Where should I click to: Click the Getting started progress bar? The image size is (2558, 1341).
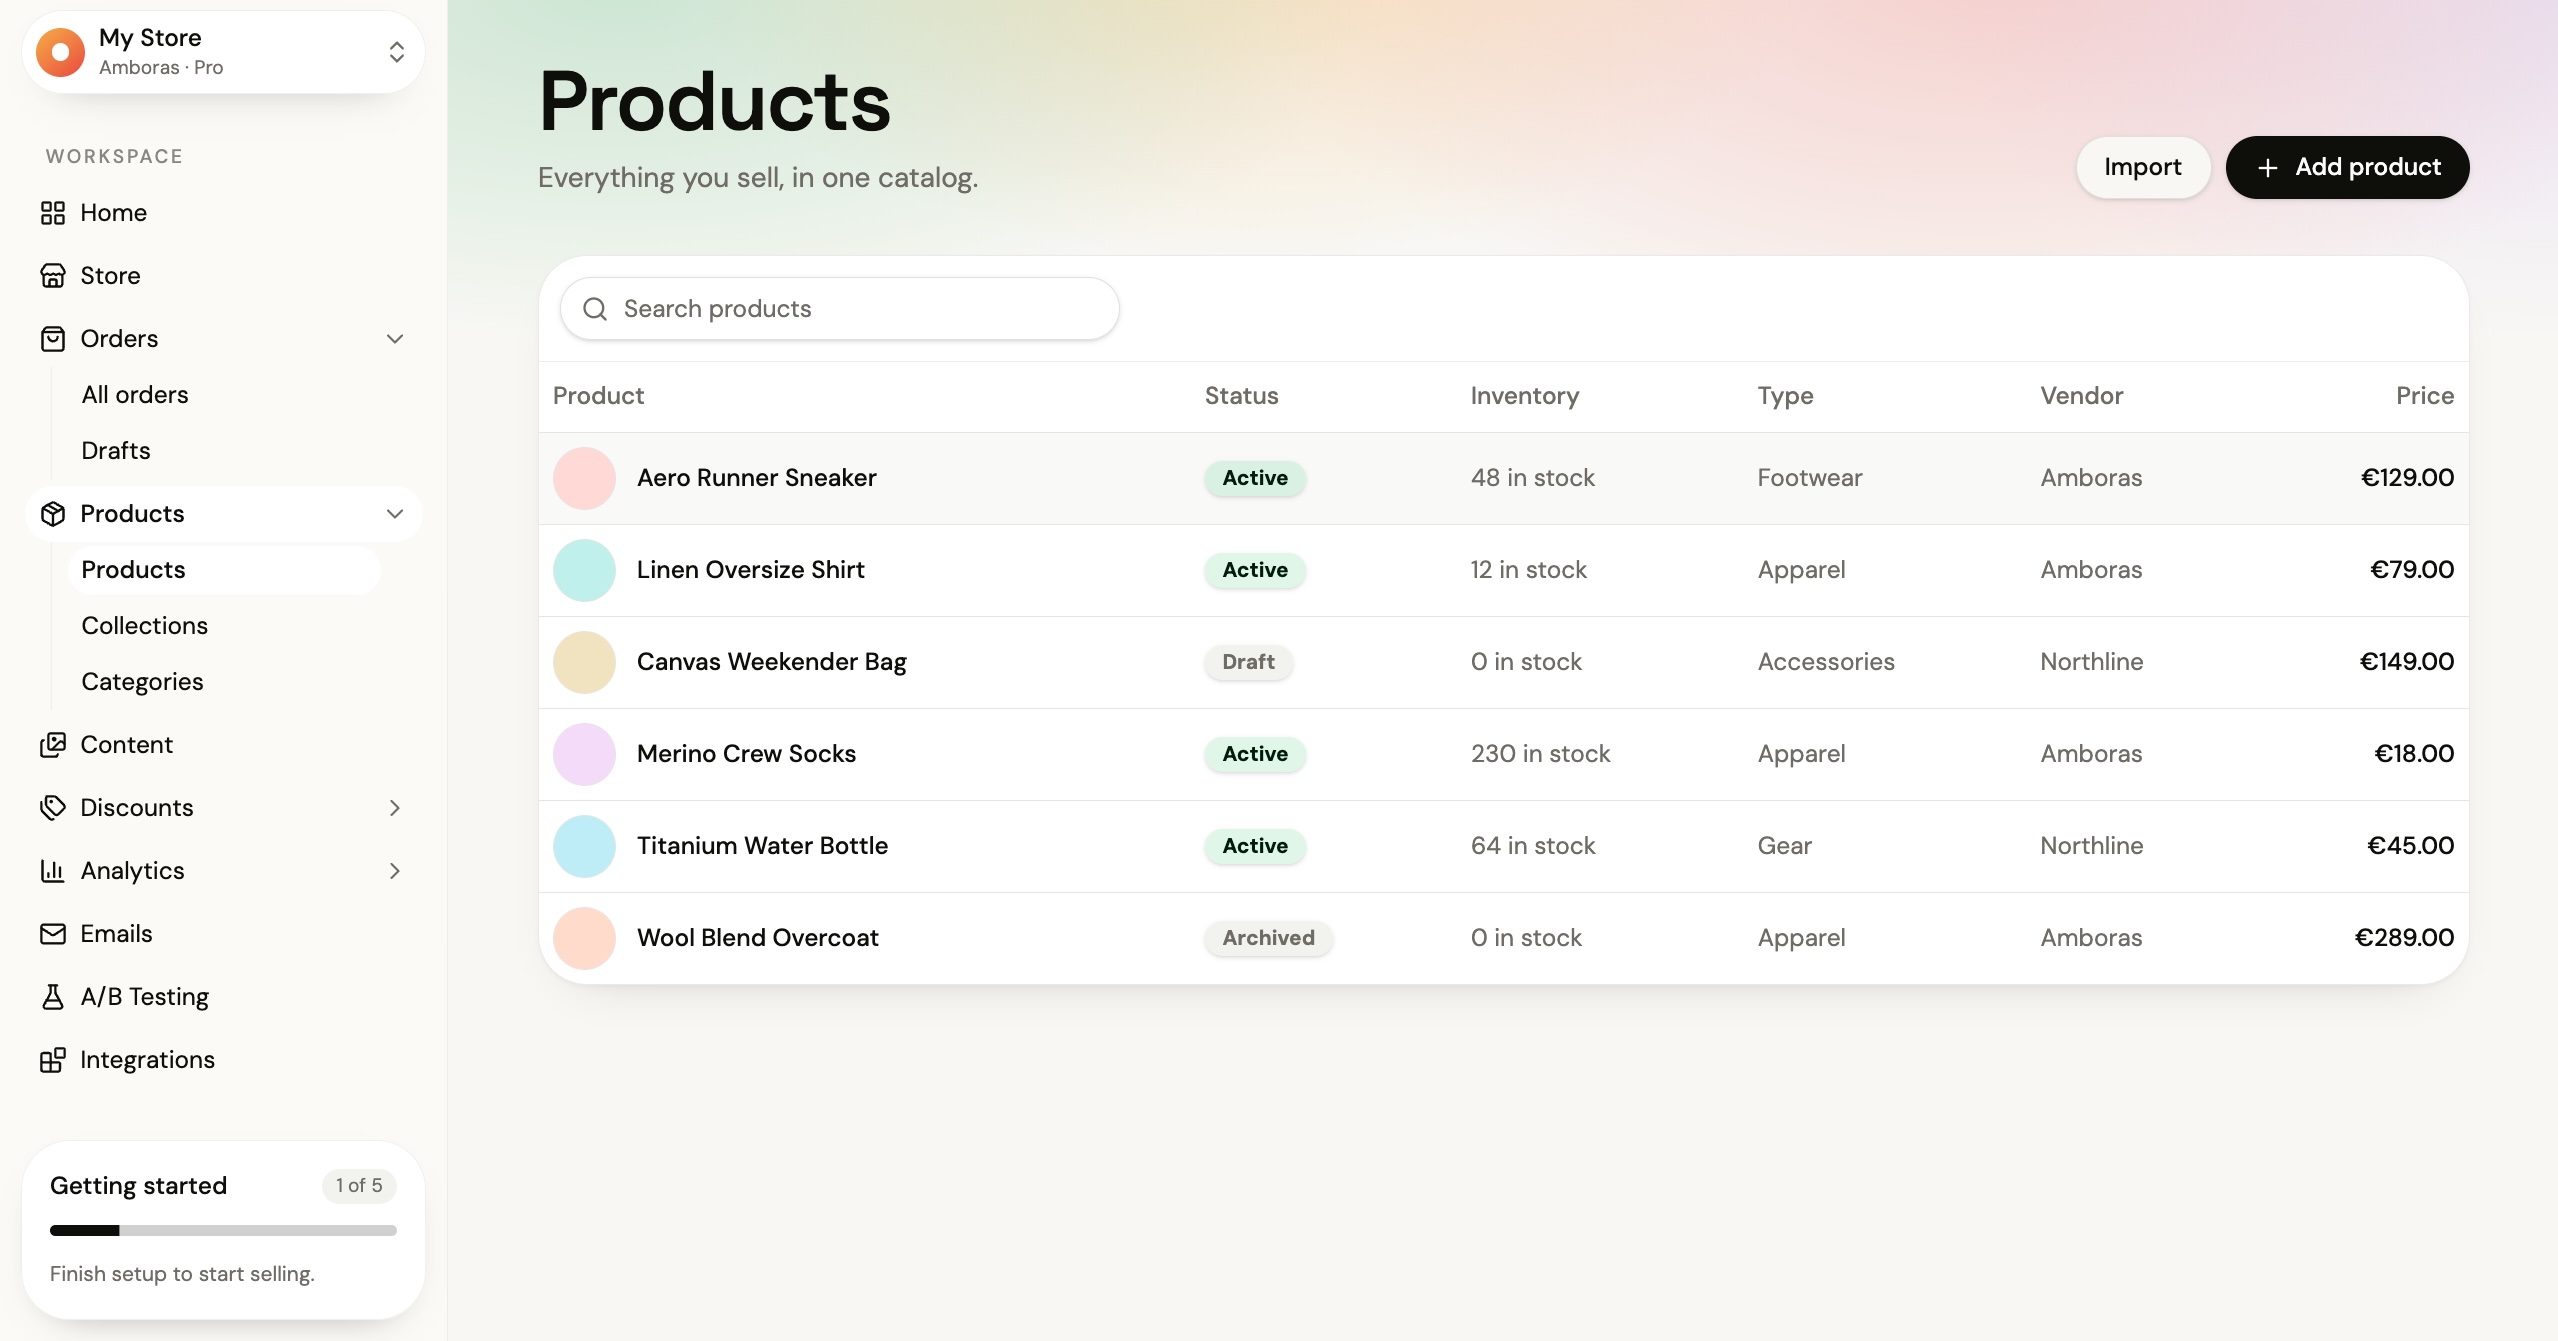coord(223,1231)
